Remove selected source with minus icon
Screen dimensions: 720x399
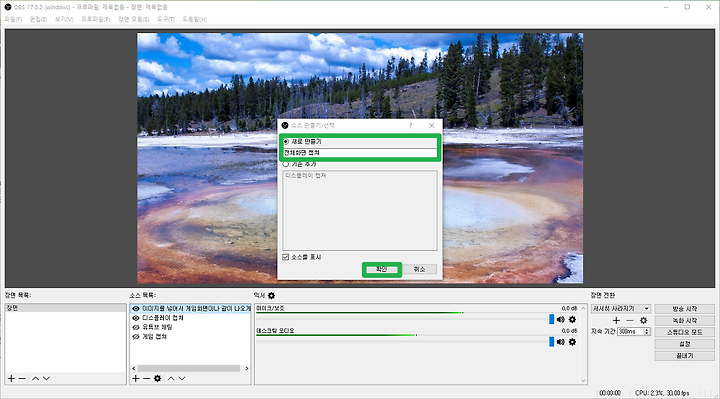pos(146,378)
